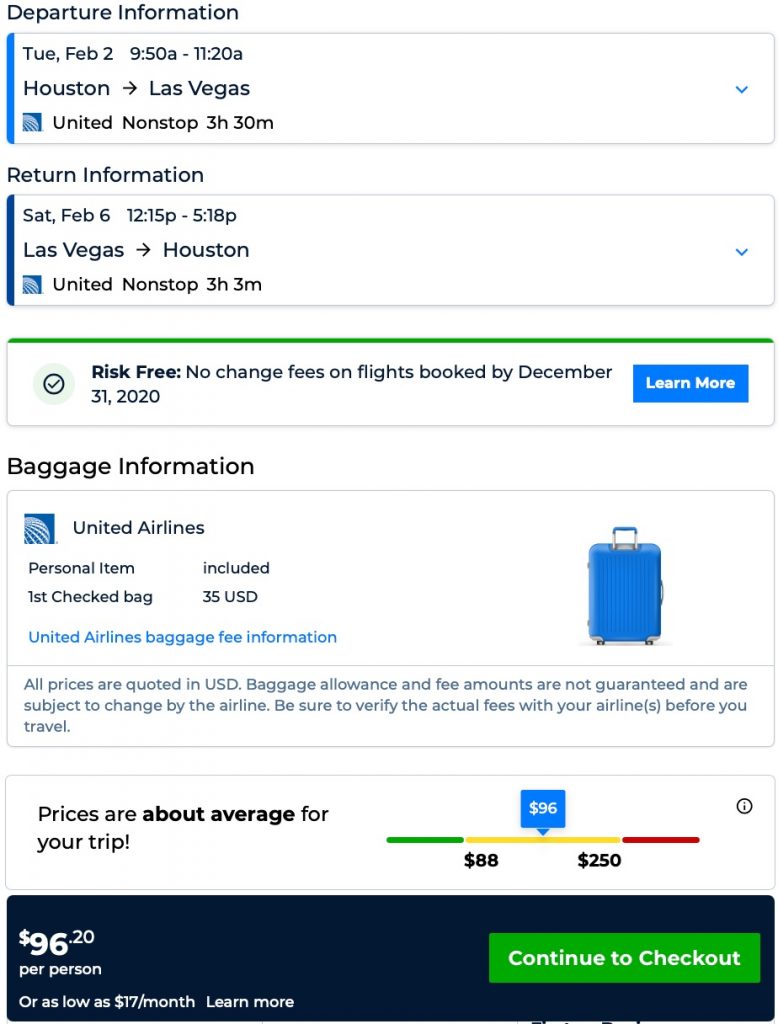778x1024 pixels.
Task: Click the Tue, Feb 2 departure time row
Action: point(133,54)
